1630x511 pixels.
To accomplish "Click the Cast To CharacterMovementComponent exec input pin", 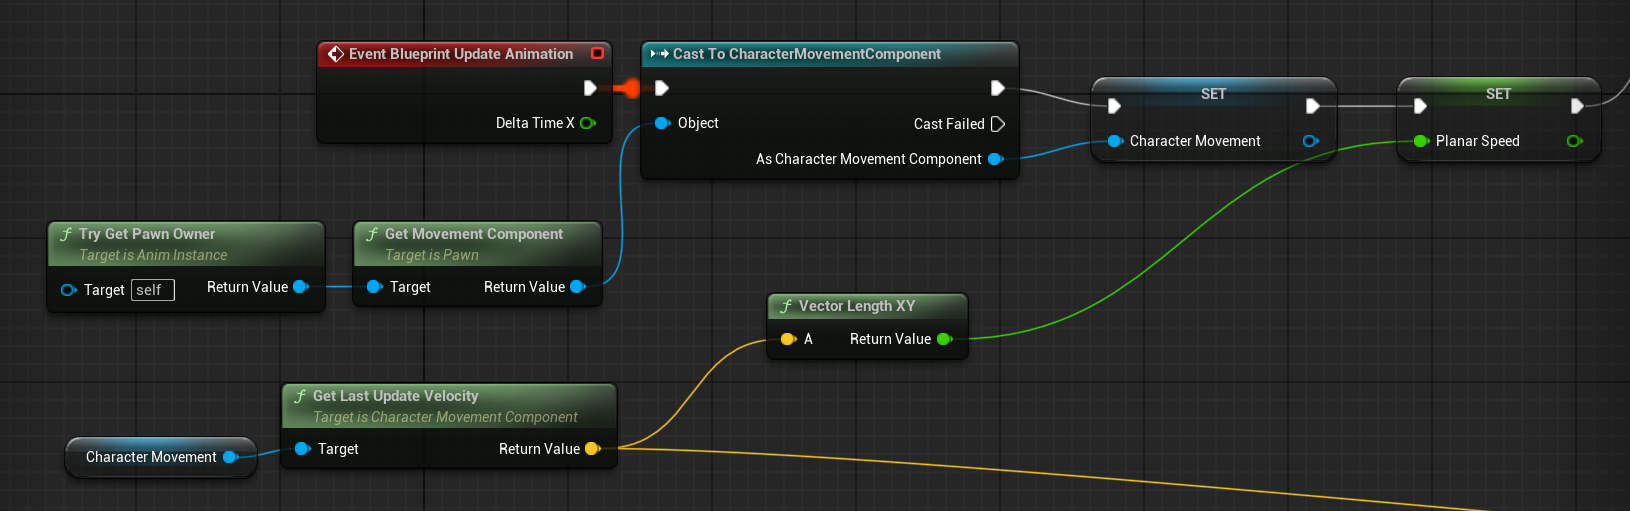I will tap(661, 88).
